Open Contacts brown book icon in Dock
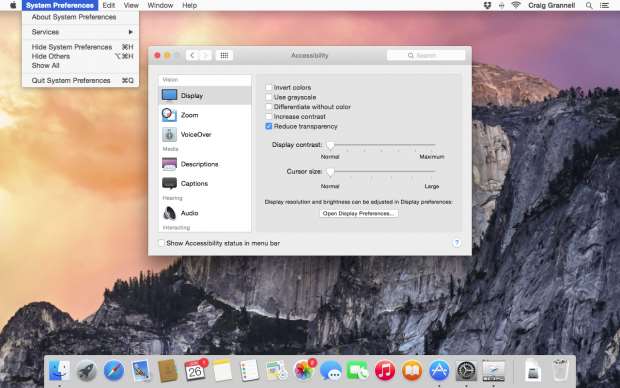Image resolution: width=620 pixels, height=388 pixels. point(168,371)
